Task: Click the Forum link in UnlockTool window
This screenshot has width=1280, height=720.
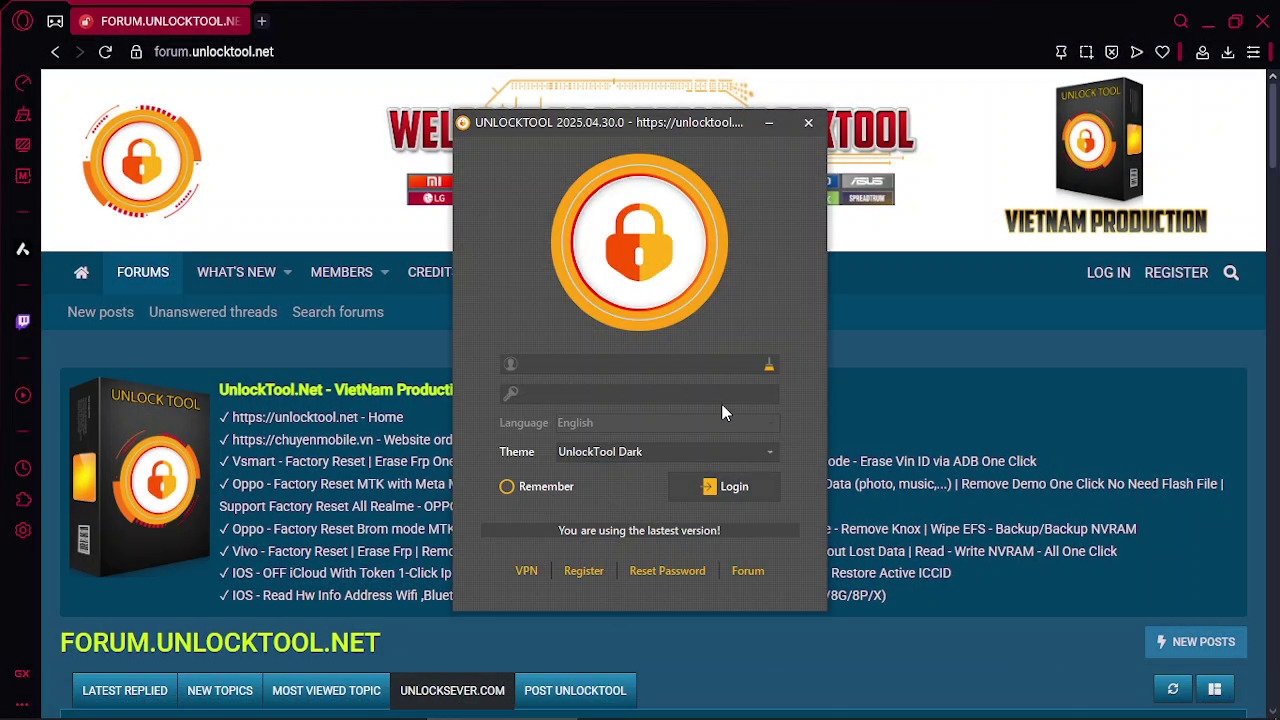Action: [x=748, y=571]
